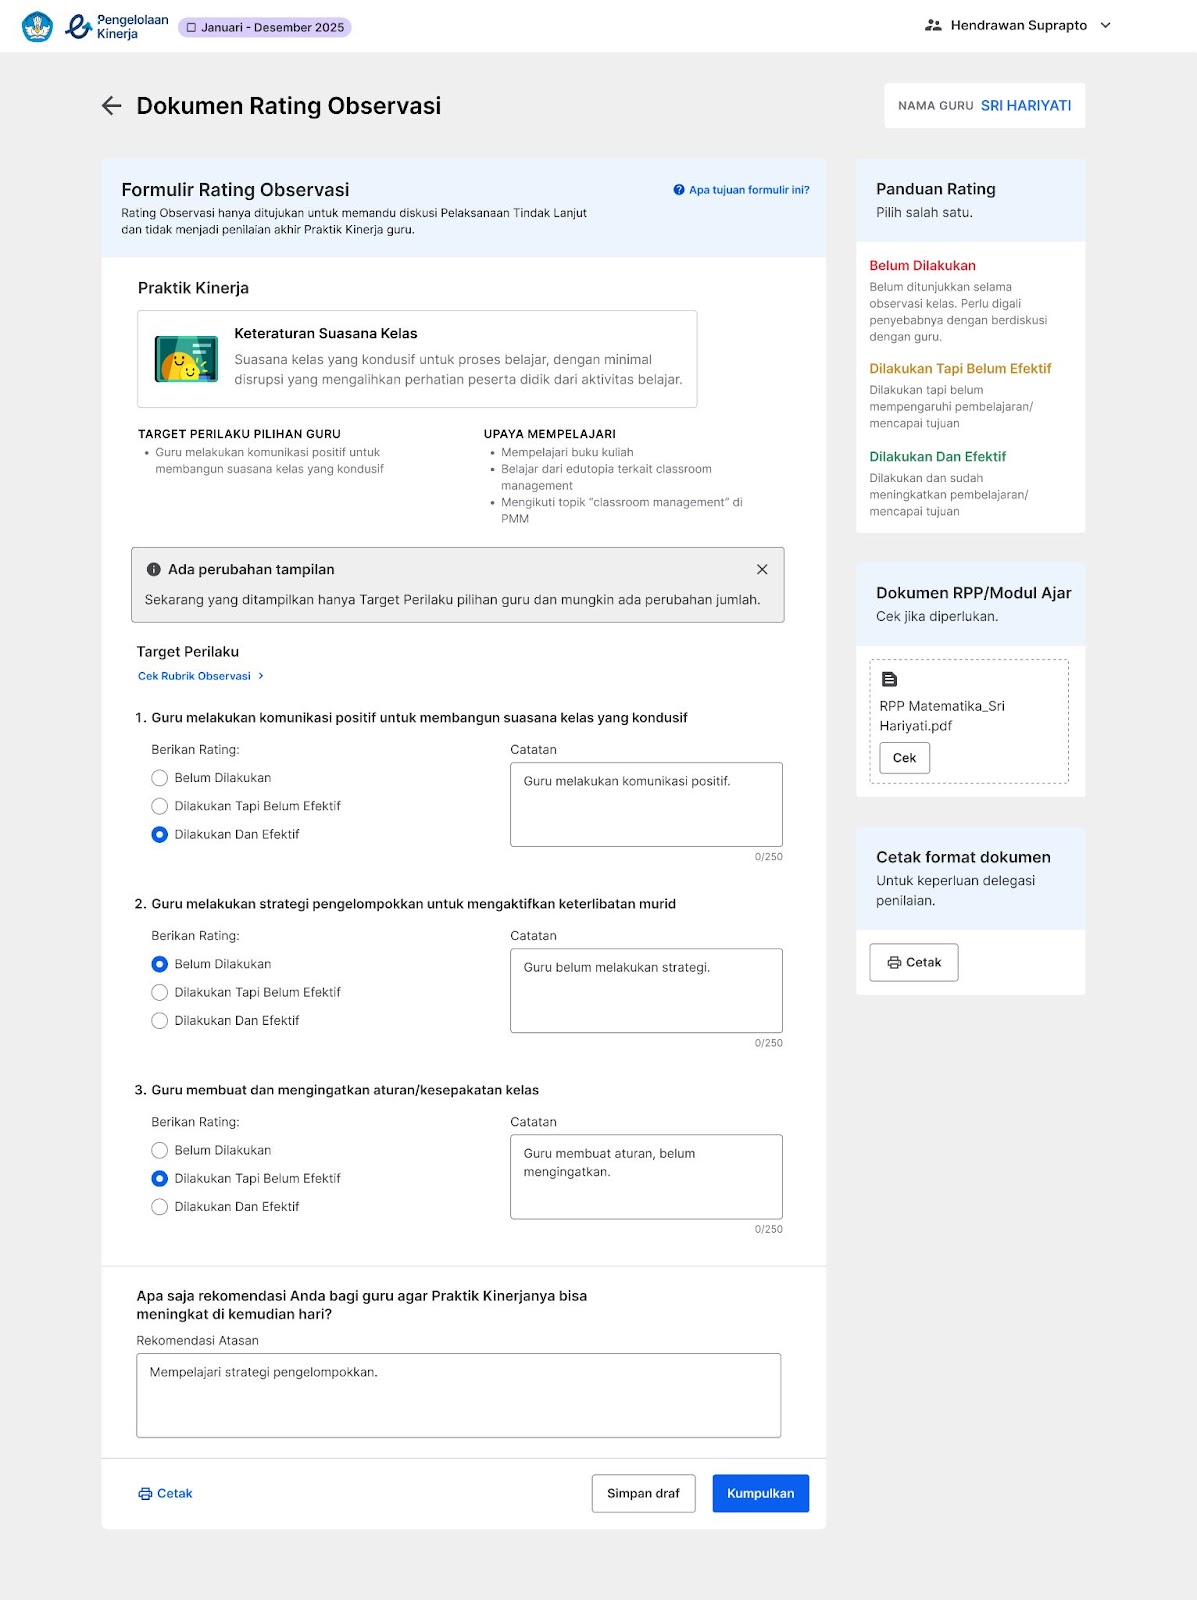Select Dilakukan Tapi Belum Efektif for target 2

[x=159, y=992]
